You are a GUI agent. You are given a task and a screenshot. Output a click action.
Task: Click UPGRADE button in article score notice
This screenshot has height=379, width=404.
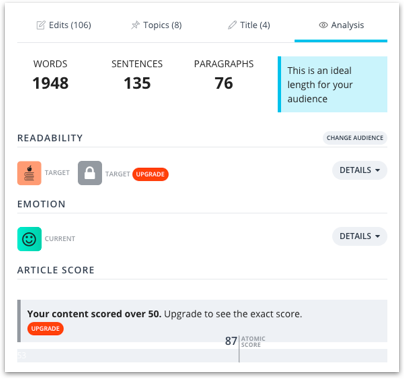tap(45, 329)
